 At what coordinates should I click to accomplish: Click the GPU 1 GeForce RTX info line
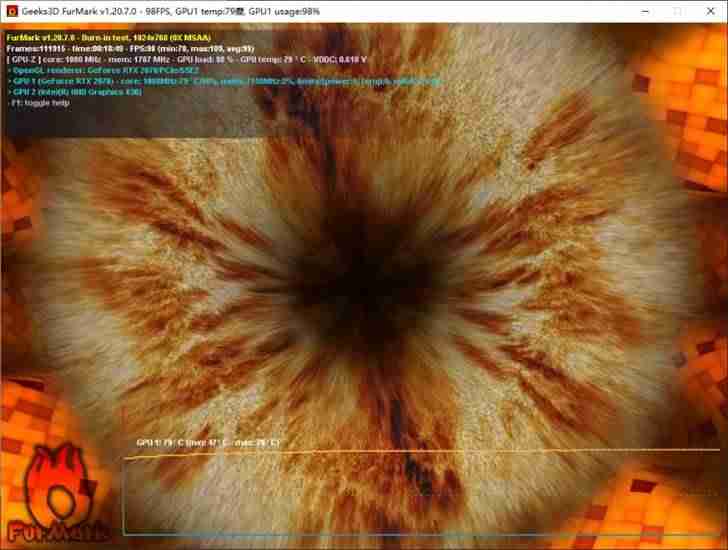225,82
